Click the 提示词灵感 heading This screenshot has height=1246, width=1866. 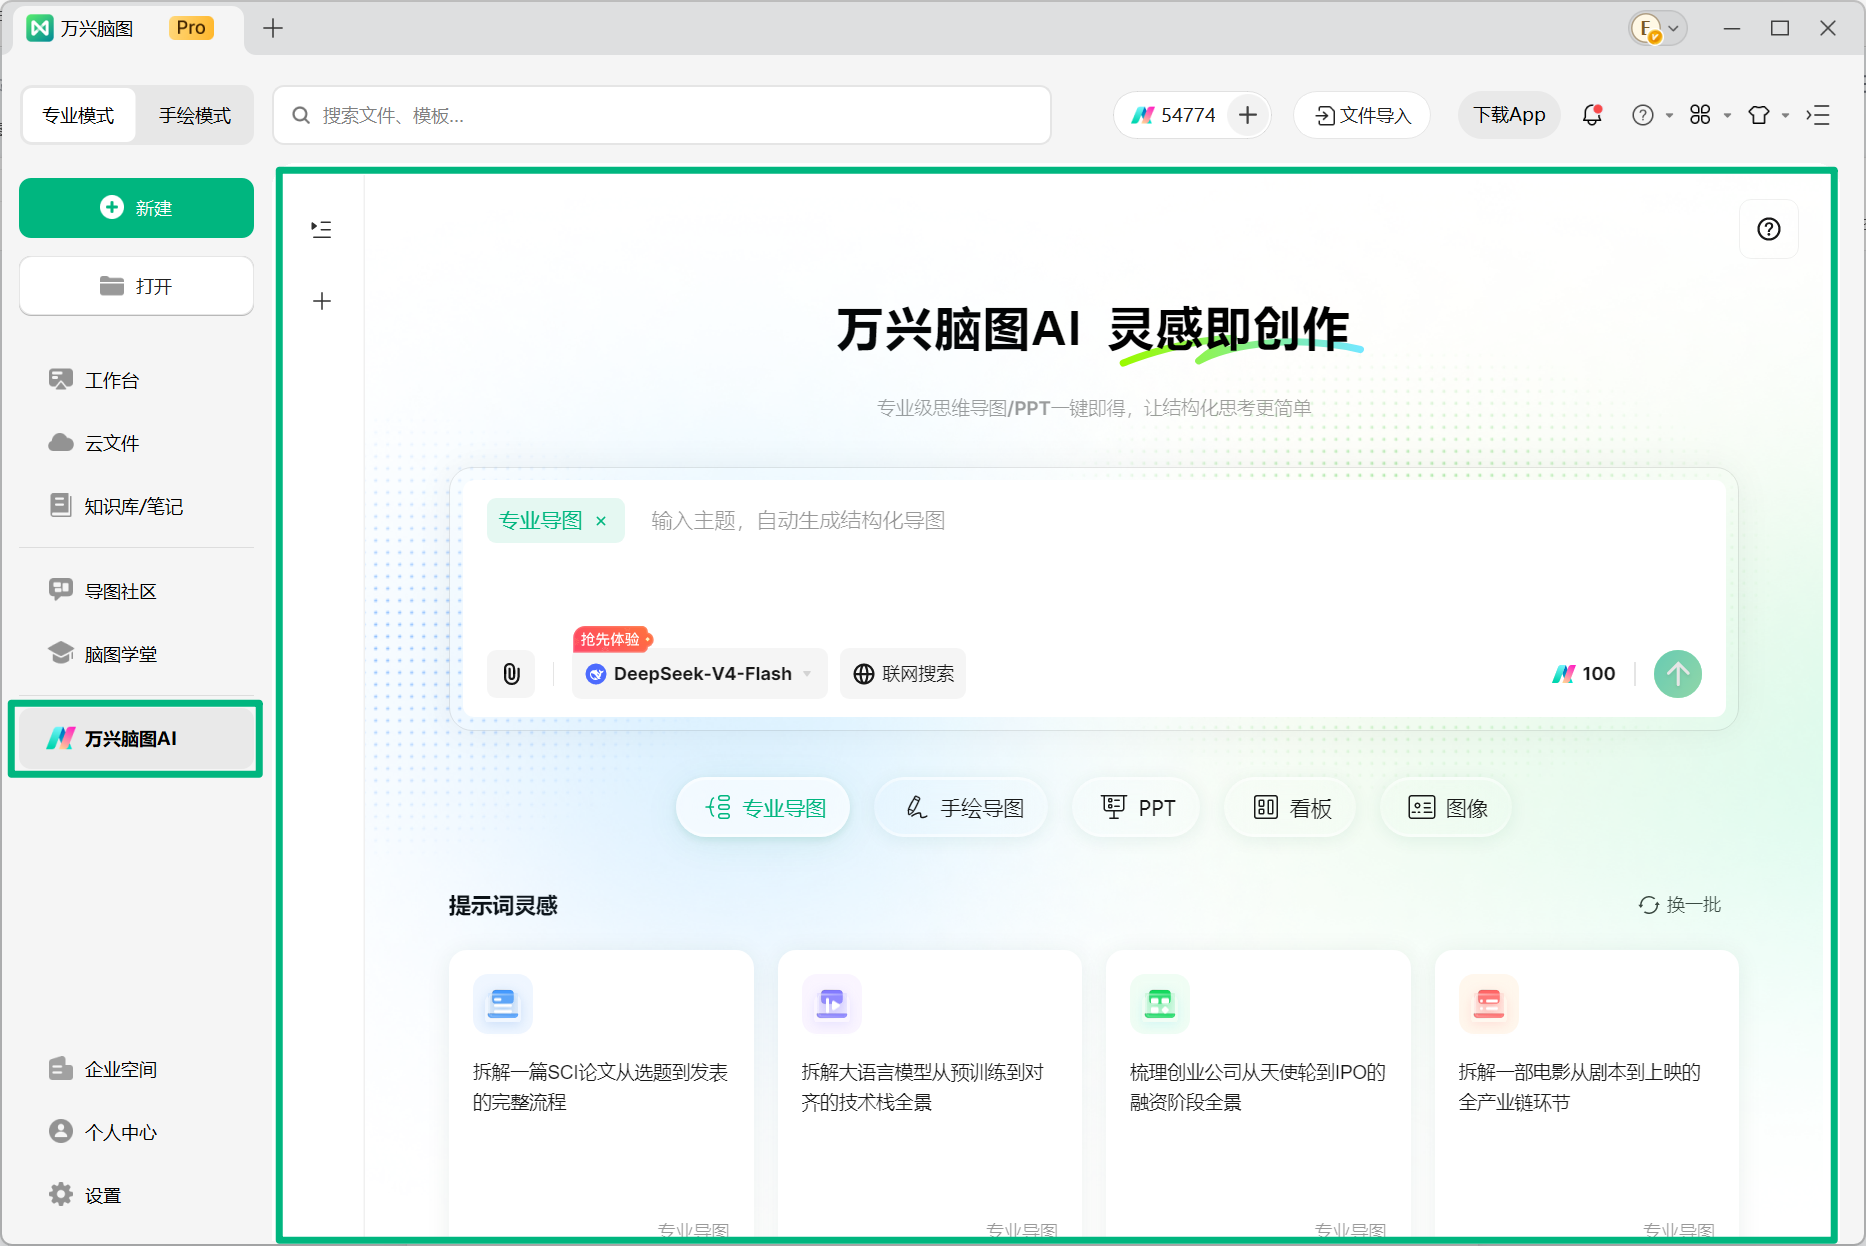click(503, 906)
